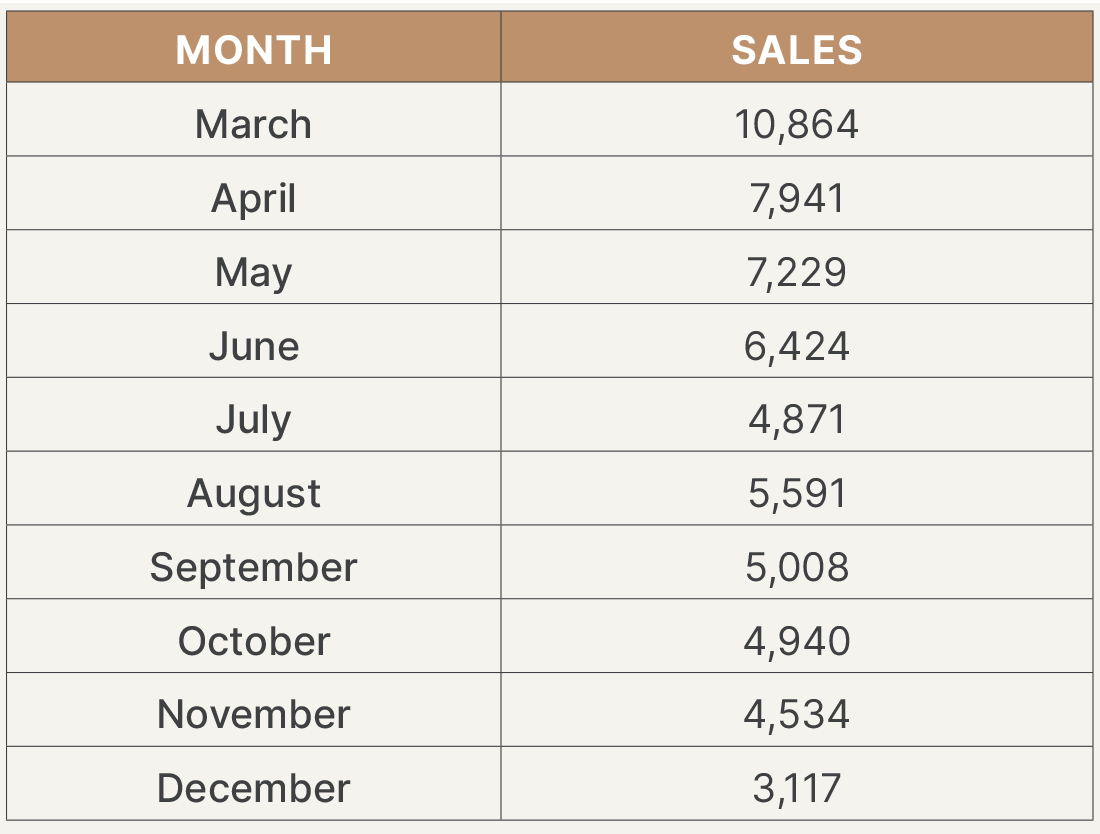The width and height of the screenshot is (1100, 834).
Task: Click the November month cell
Action: pyautogui.click(x=254, y=714)
